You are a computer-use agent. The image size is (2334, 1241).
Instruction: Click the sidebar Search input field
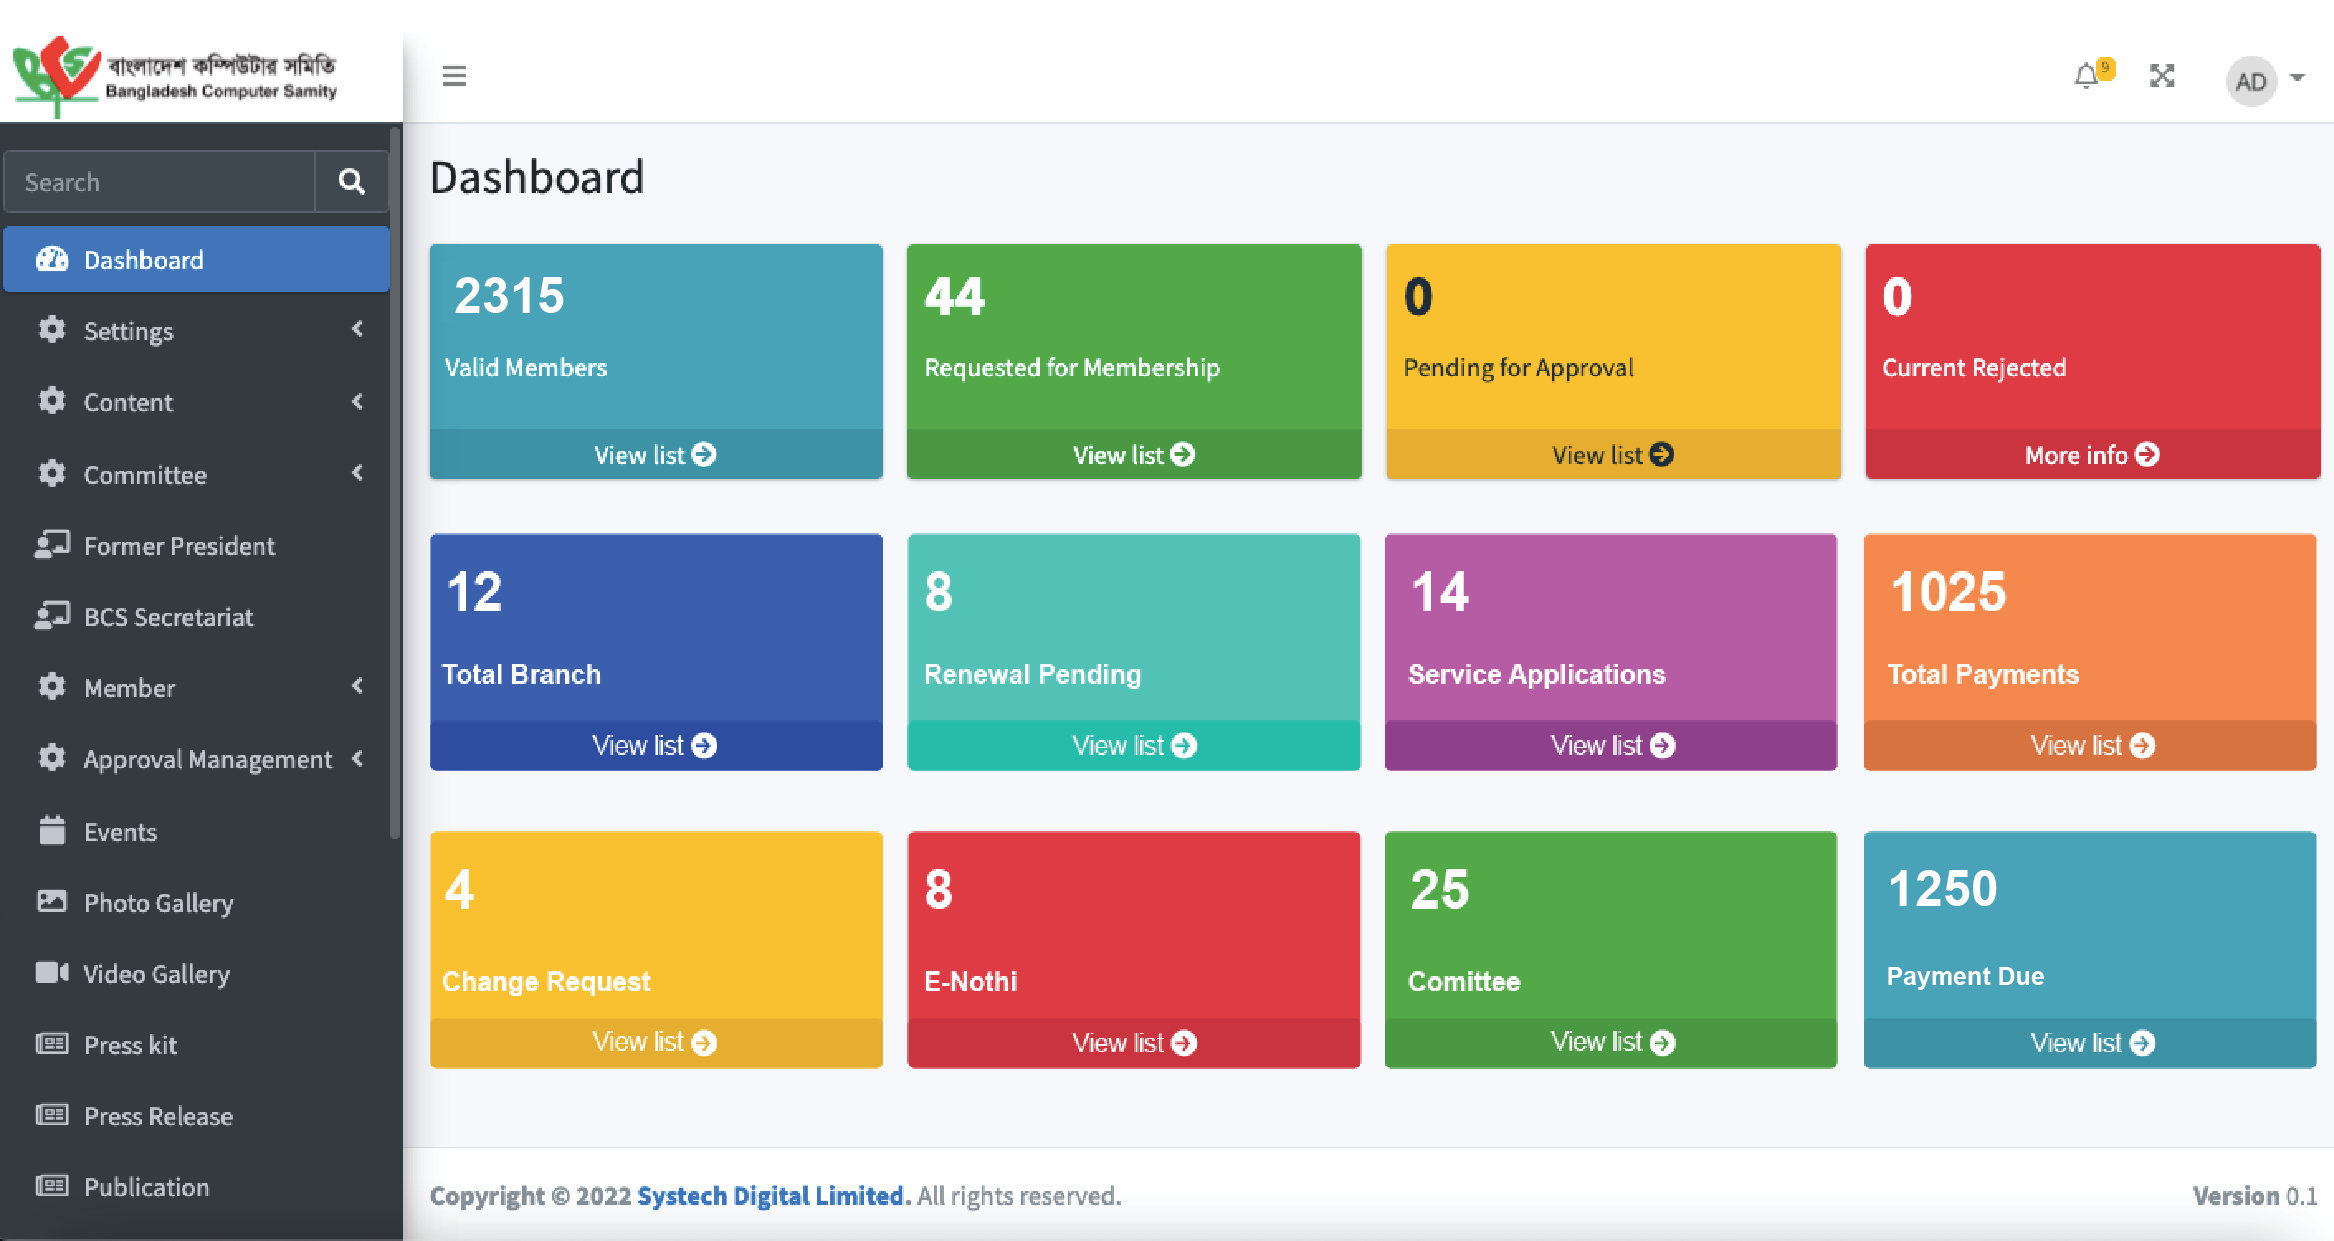tap(160, 182)
